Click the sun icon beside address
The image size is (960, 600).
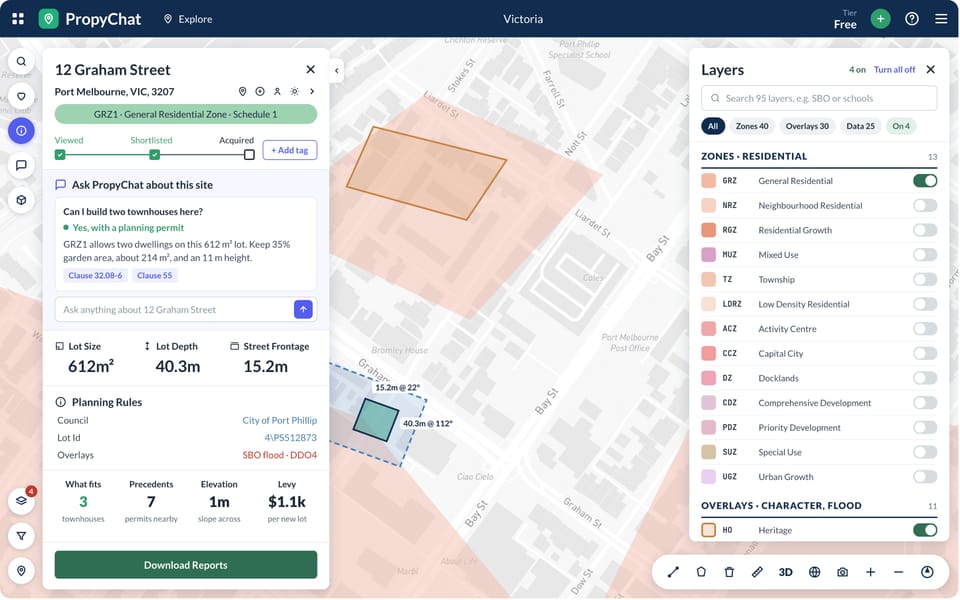click(x=294, y=91)
